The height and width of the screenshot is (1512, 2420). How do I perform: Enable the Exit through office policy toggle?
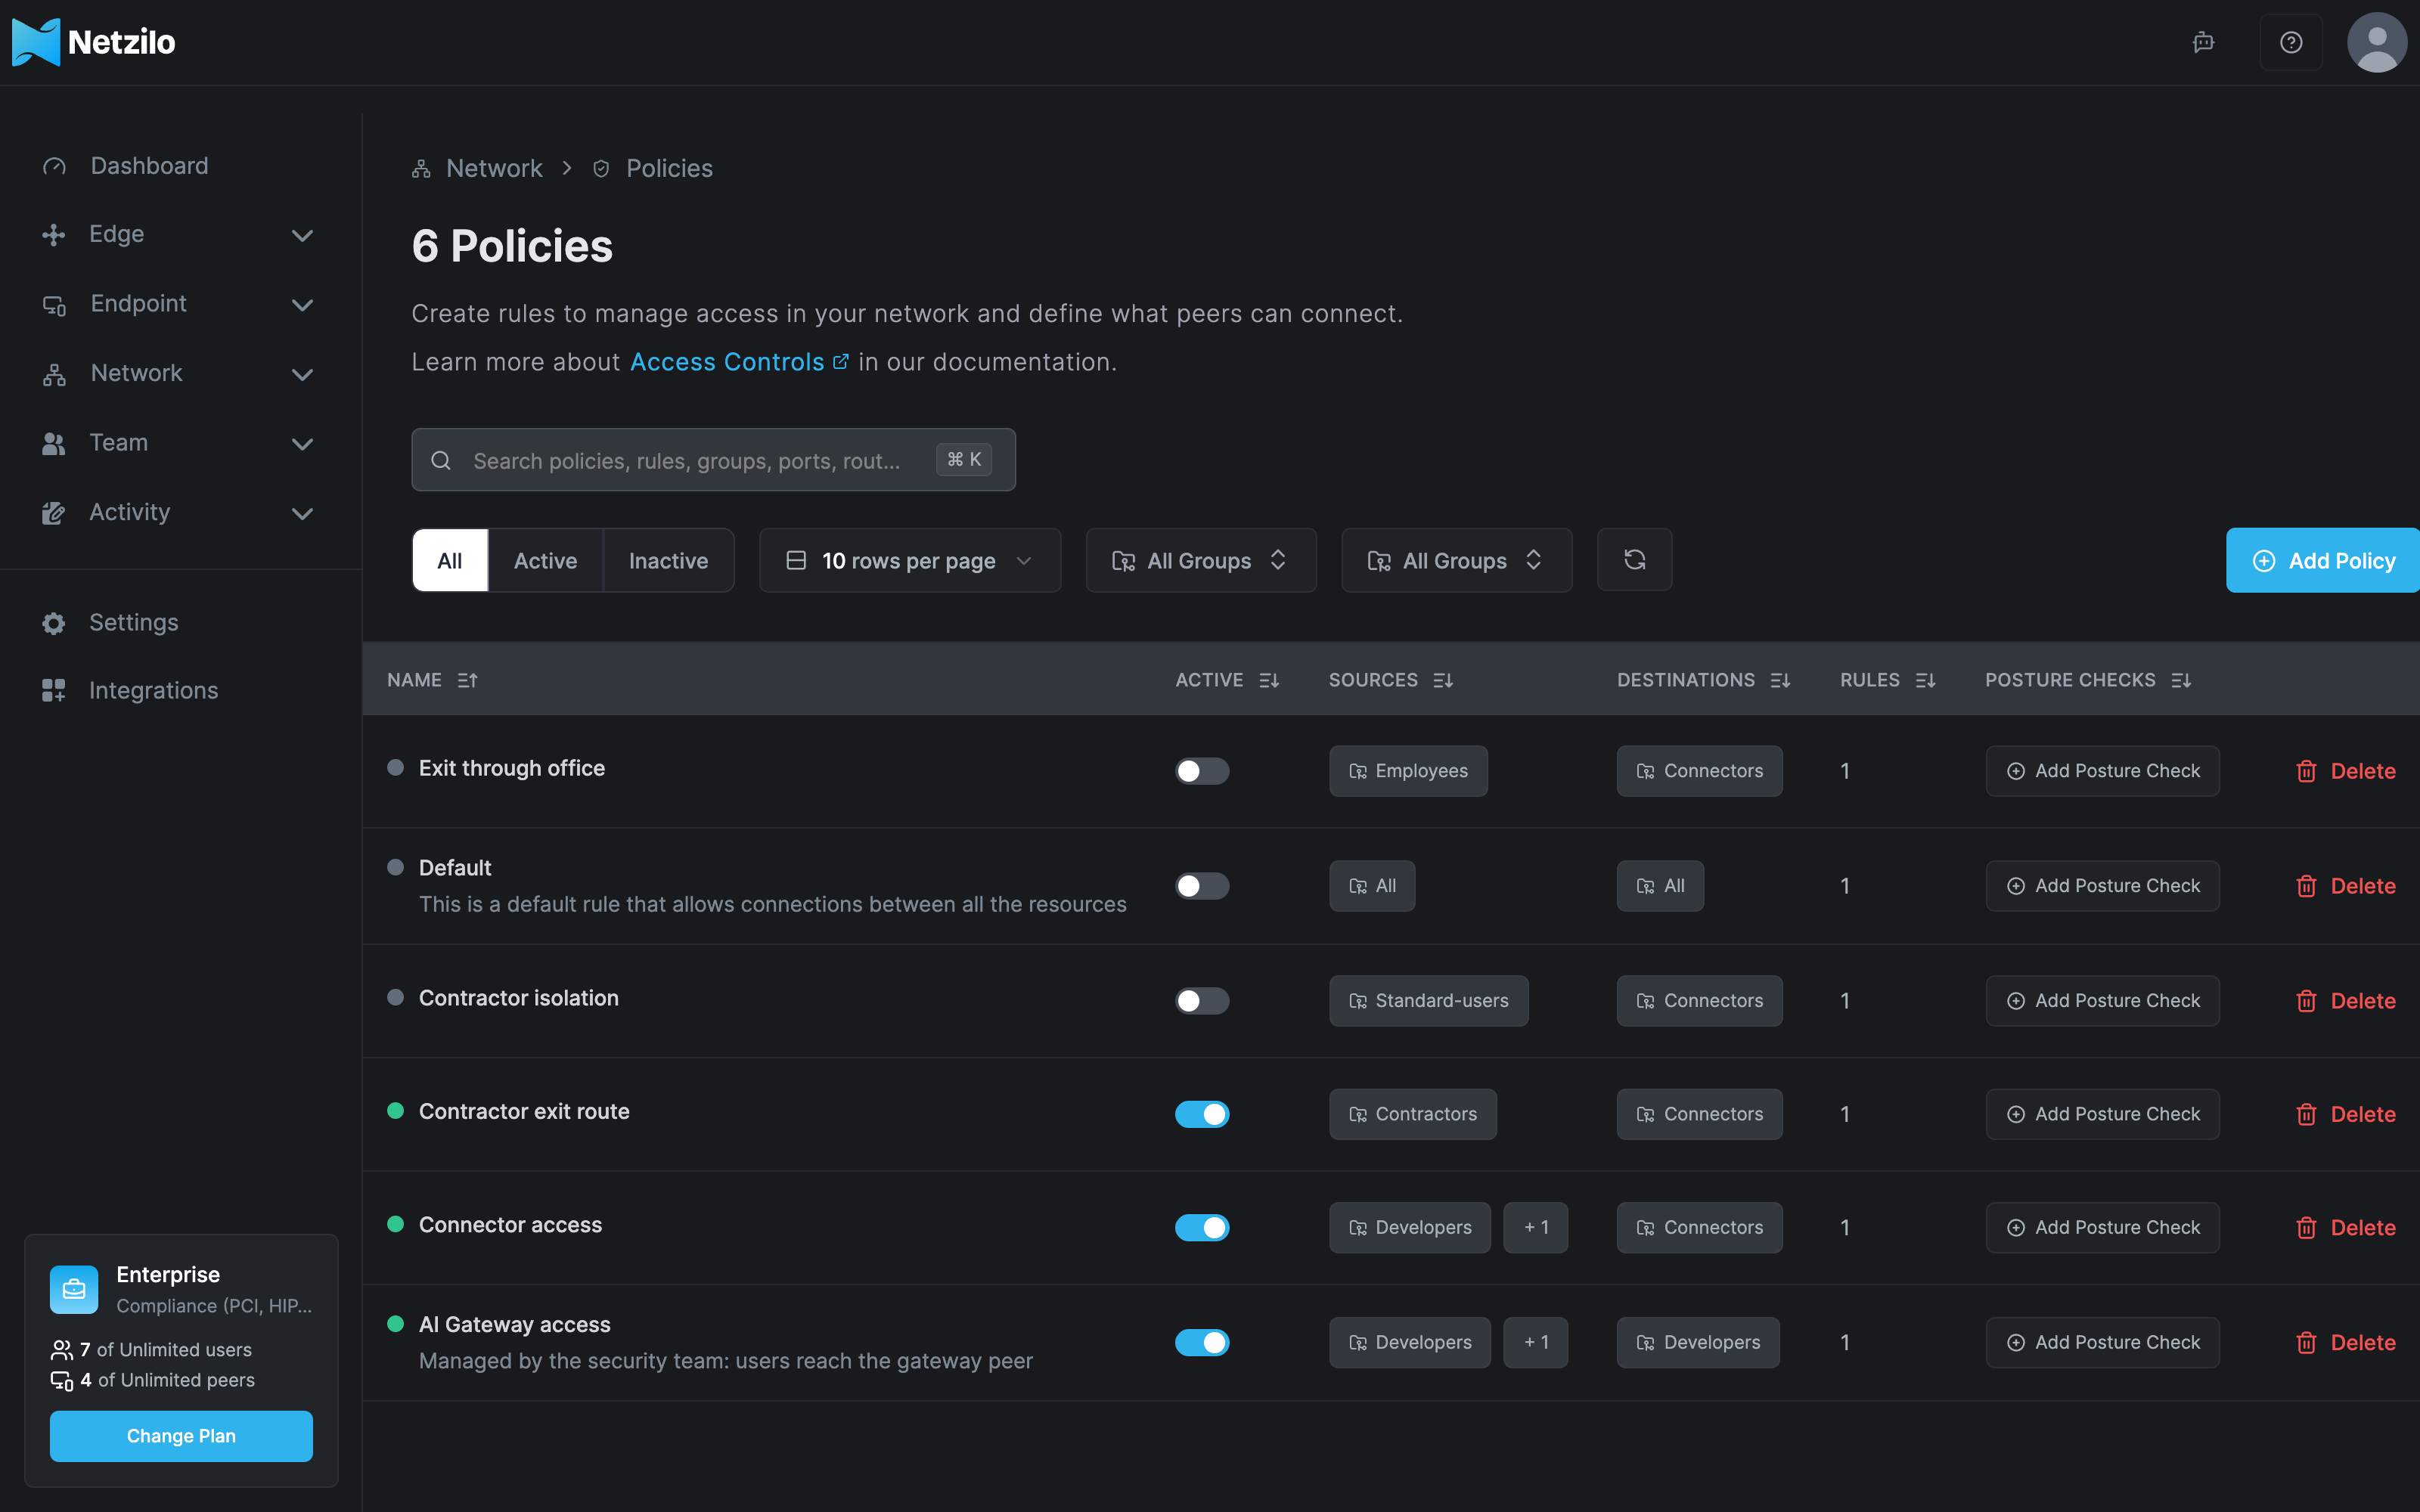(x=1202, y=771)
